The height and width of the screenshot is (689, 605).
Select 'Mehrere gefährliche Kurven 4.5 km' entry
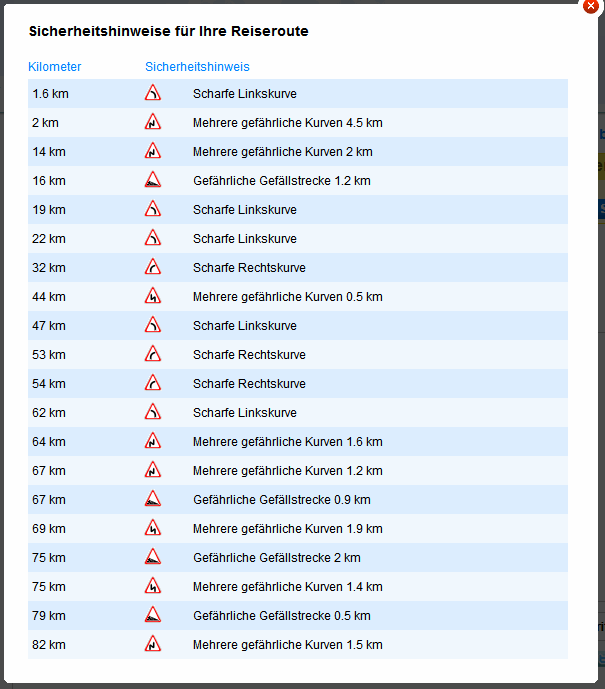(x=287, y=123)
